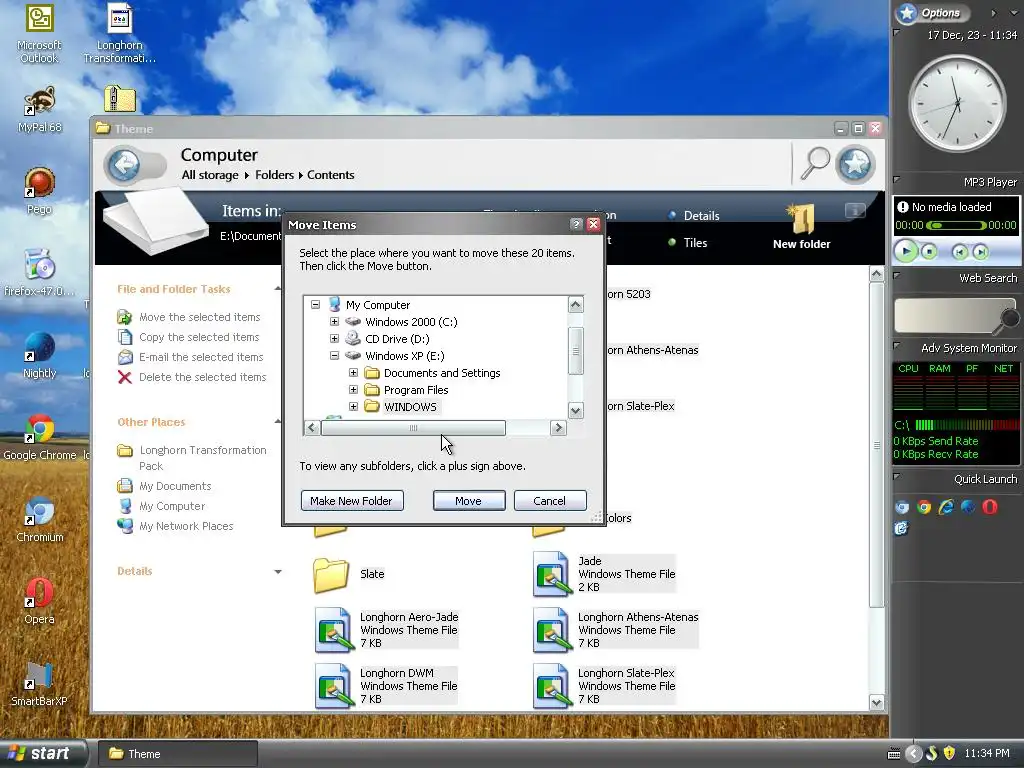
Task: Click Copy the selected items link
Action: click(199, 337)
